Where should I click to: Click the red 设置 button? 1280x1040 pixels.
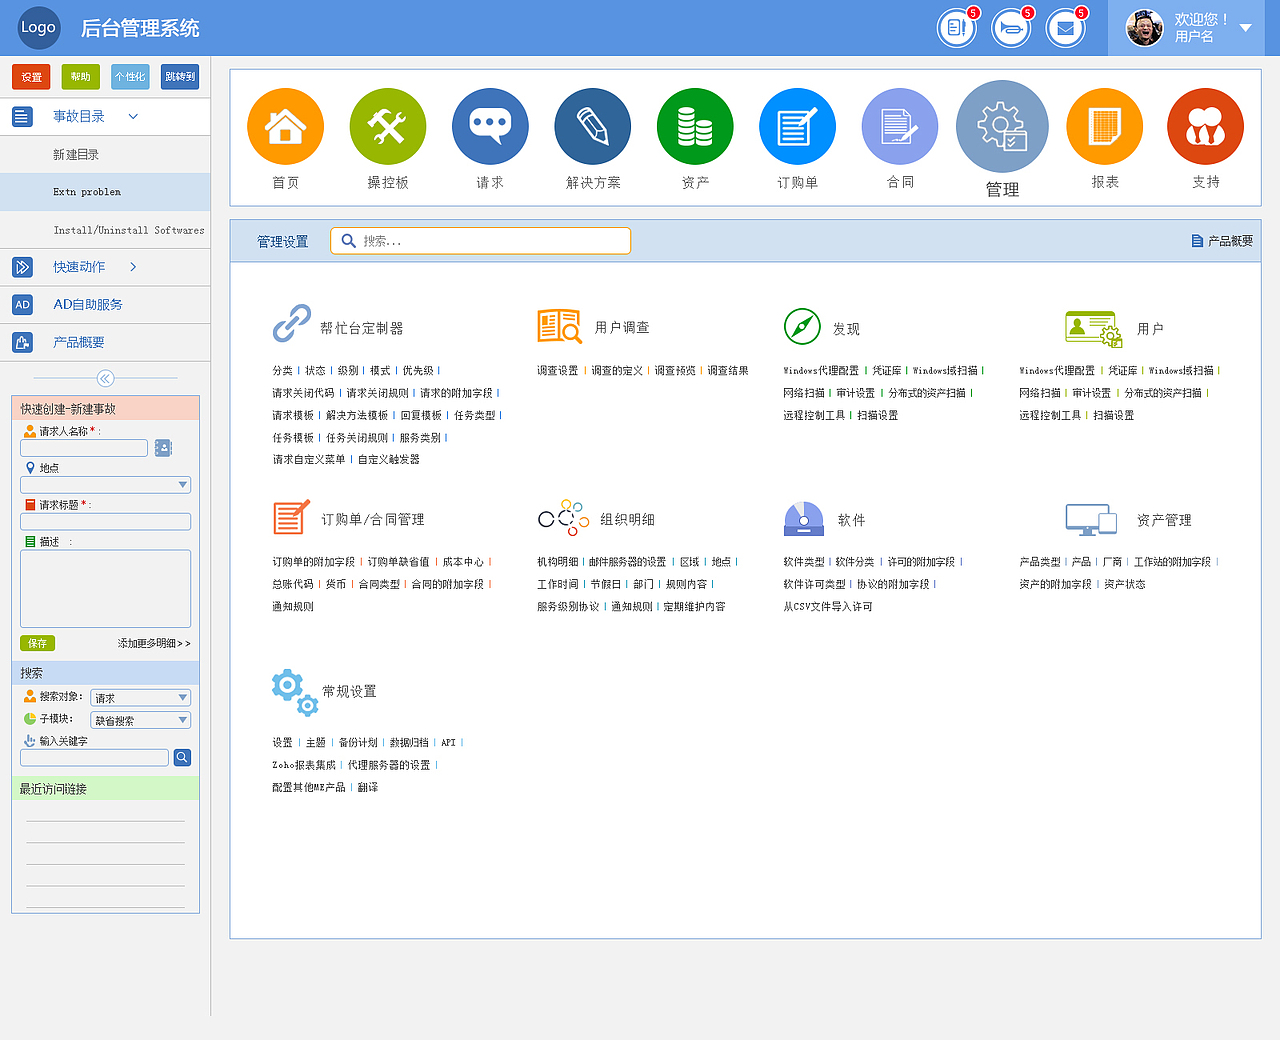click(x=31, y=77)
